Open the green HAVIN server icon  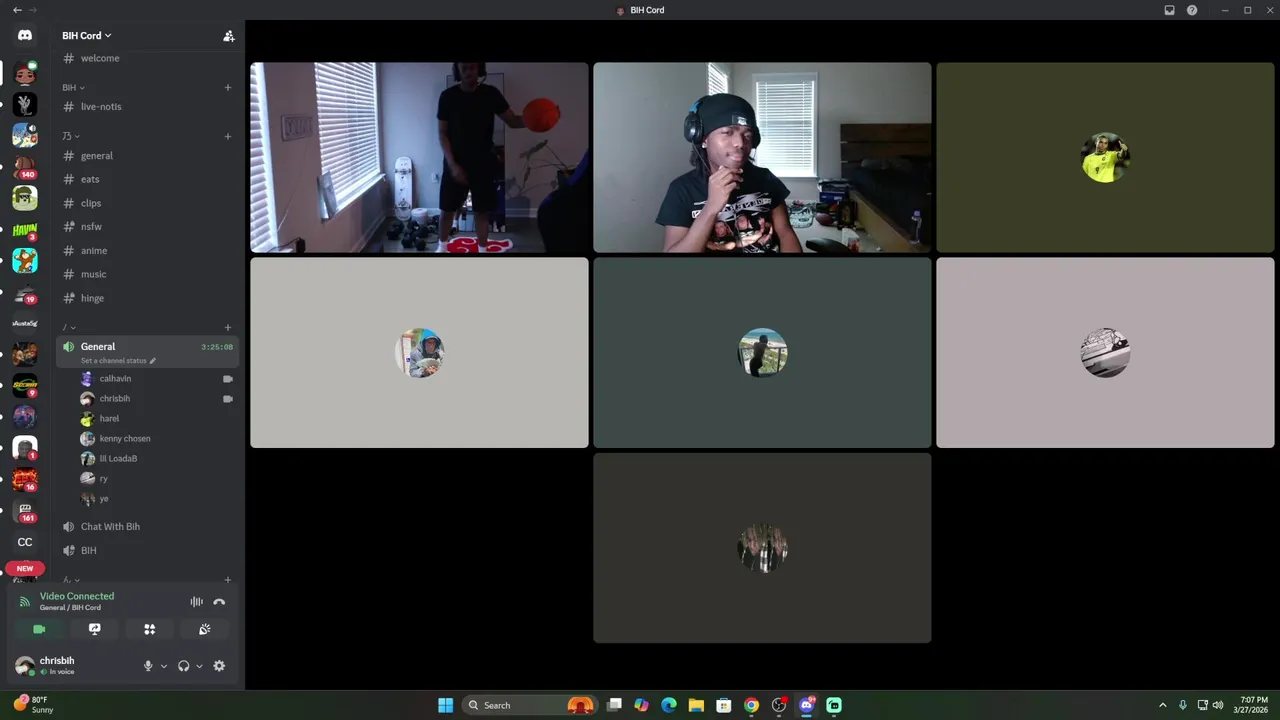pyautogui.click(x=25, y=230)
